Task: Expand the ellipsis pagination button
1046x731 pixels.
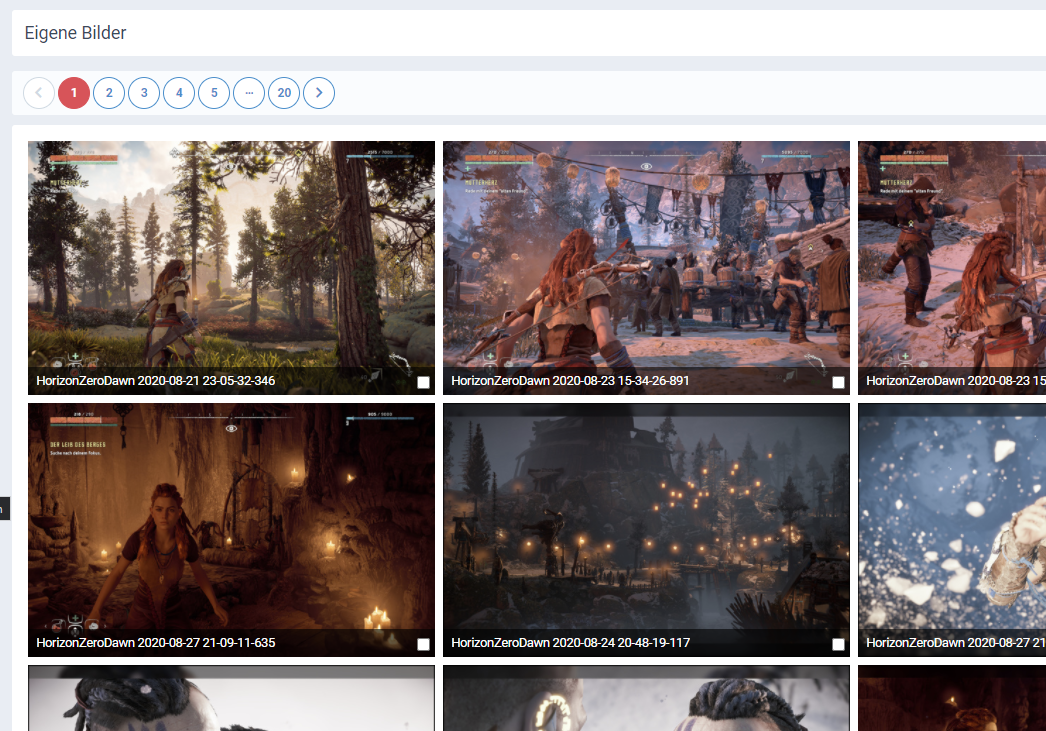Action: pos(249,93)
